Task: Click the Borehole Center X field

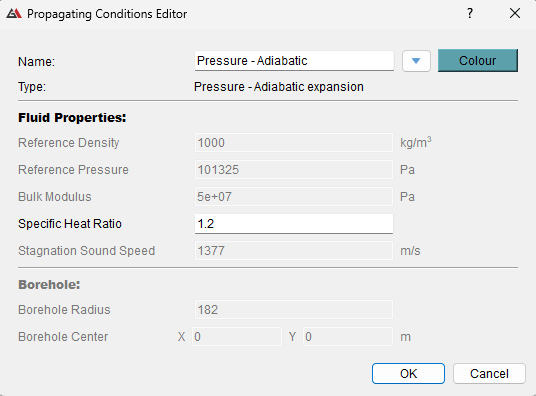Action: [237, 337]
